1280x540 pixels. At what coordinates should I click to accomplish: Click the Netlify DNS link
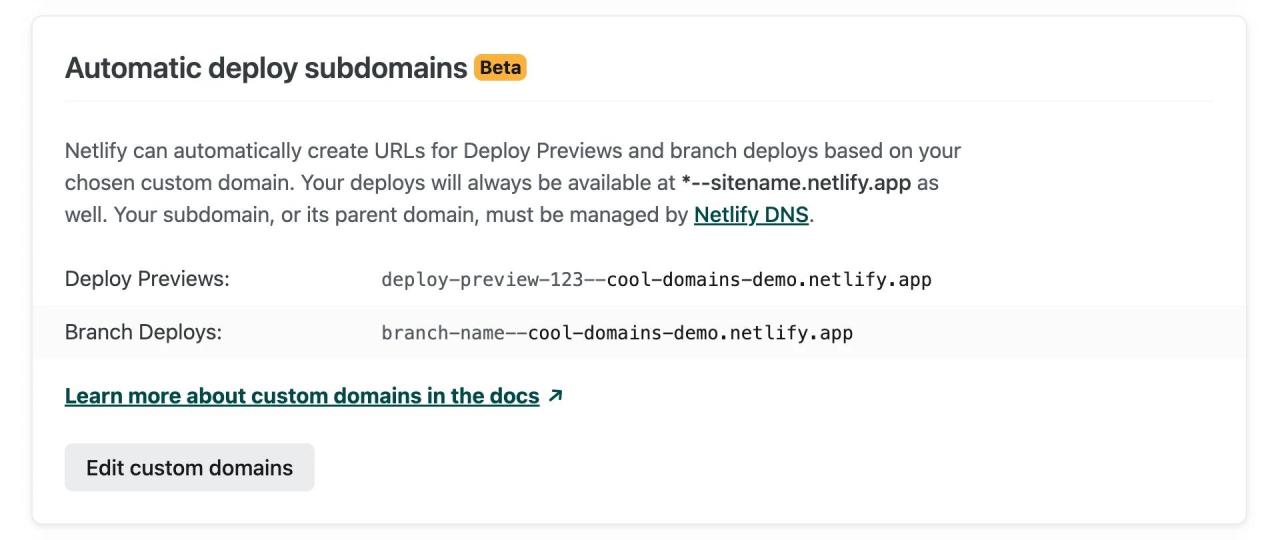click(x=751, y=214)
